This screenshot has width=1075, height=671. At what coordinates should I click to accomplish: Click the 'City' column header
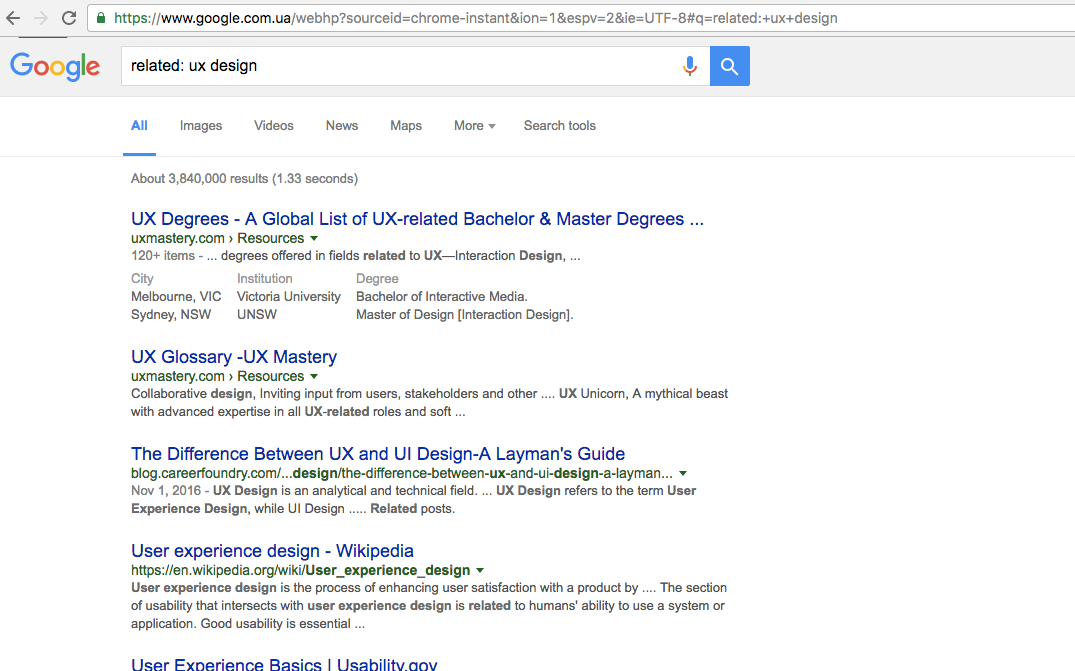click(142, 278)
